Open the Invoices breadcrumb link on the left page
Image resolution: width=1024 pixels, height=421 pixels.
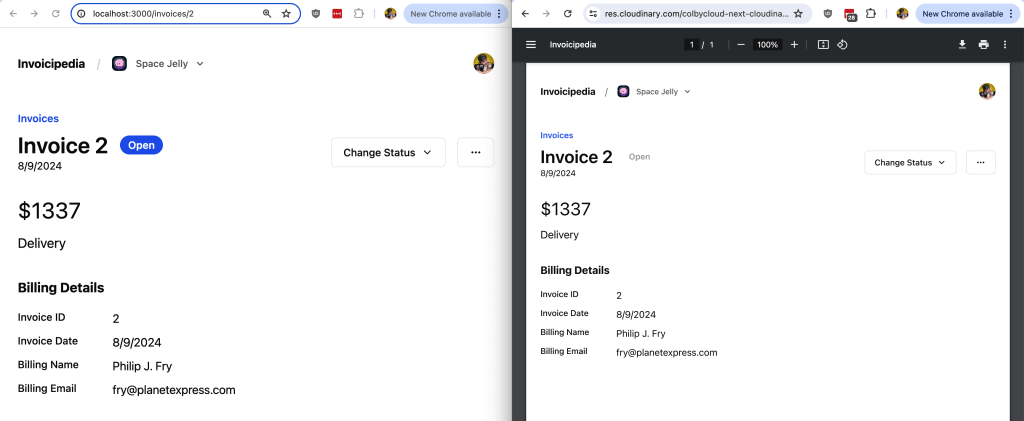coord(39,118)
